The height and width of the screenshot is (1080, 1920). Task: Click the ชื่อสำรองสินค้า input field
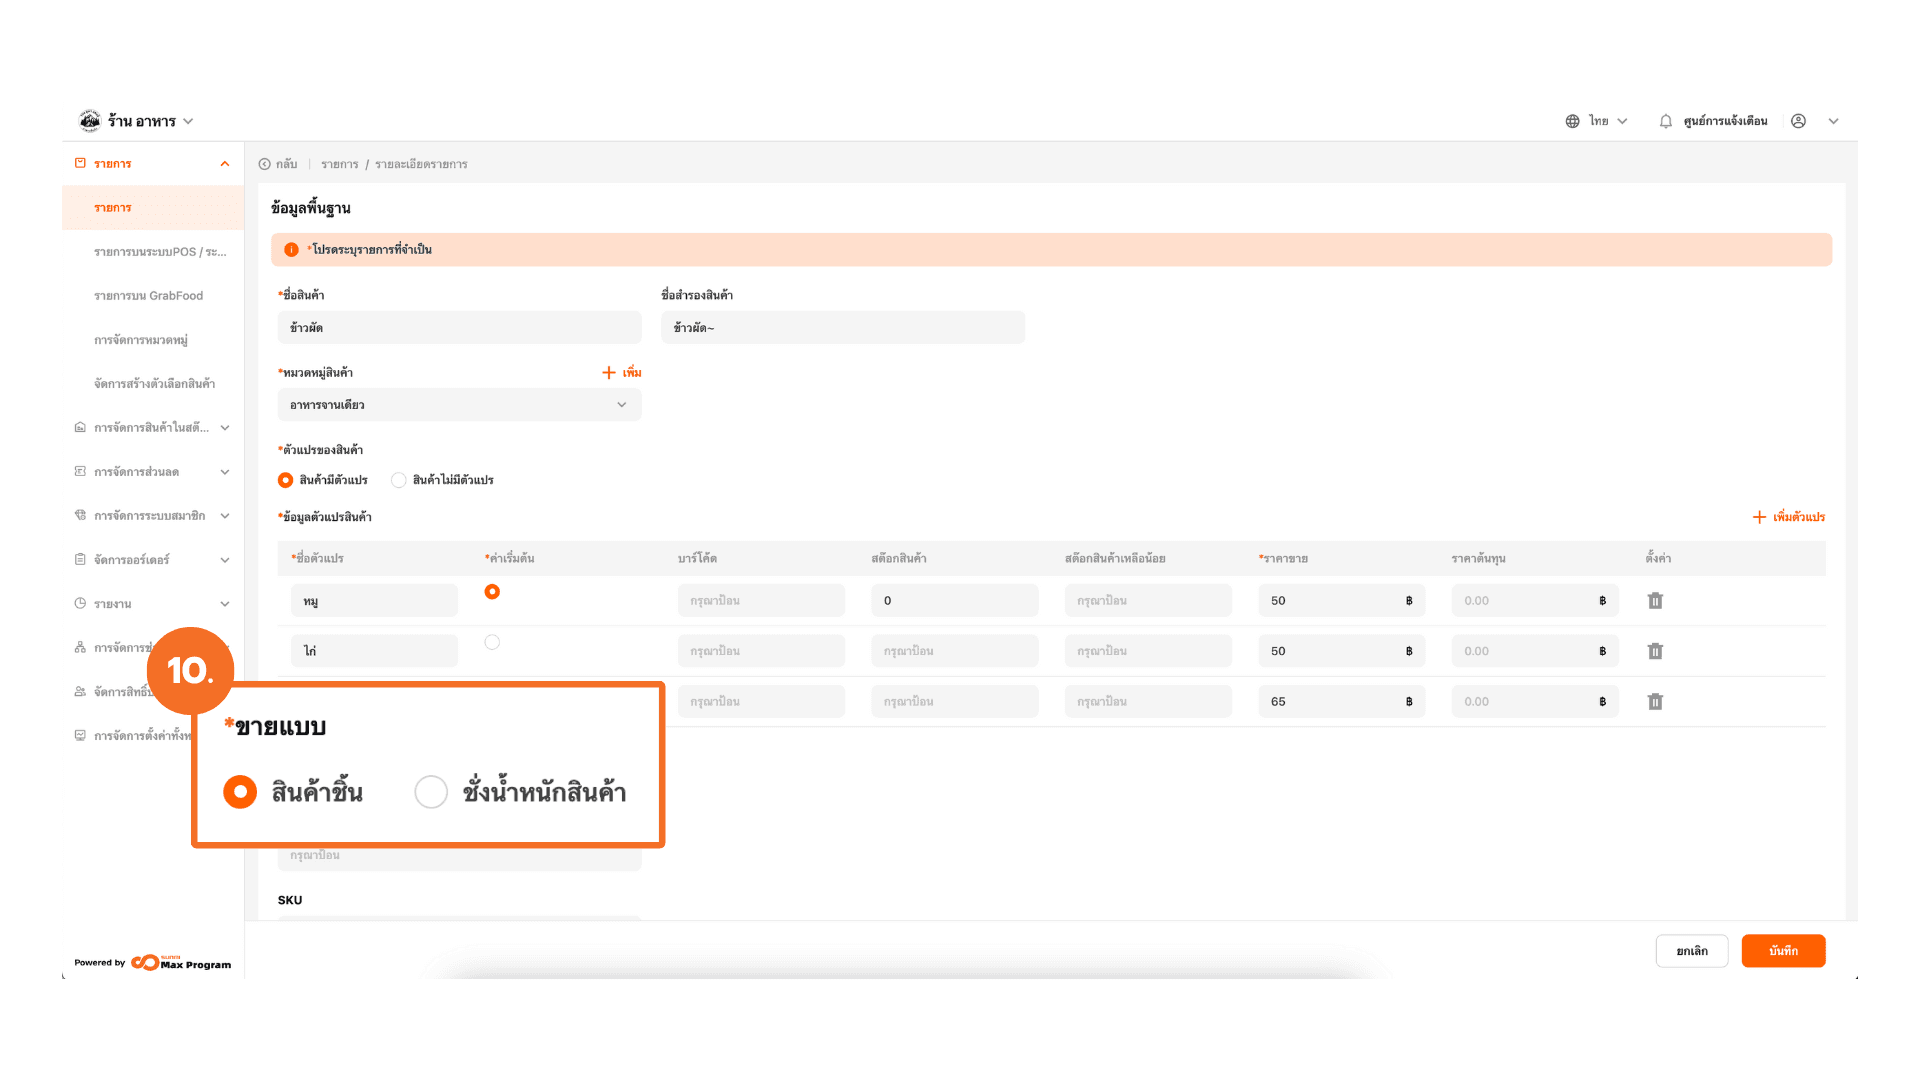[842, 328]
